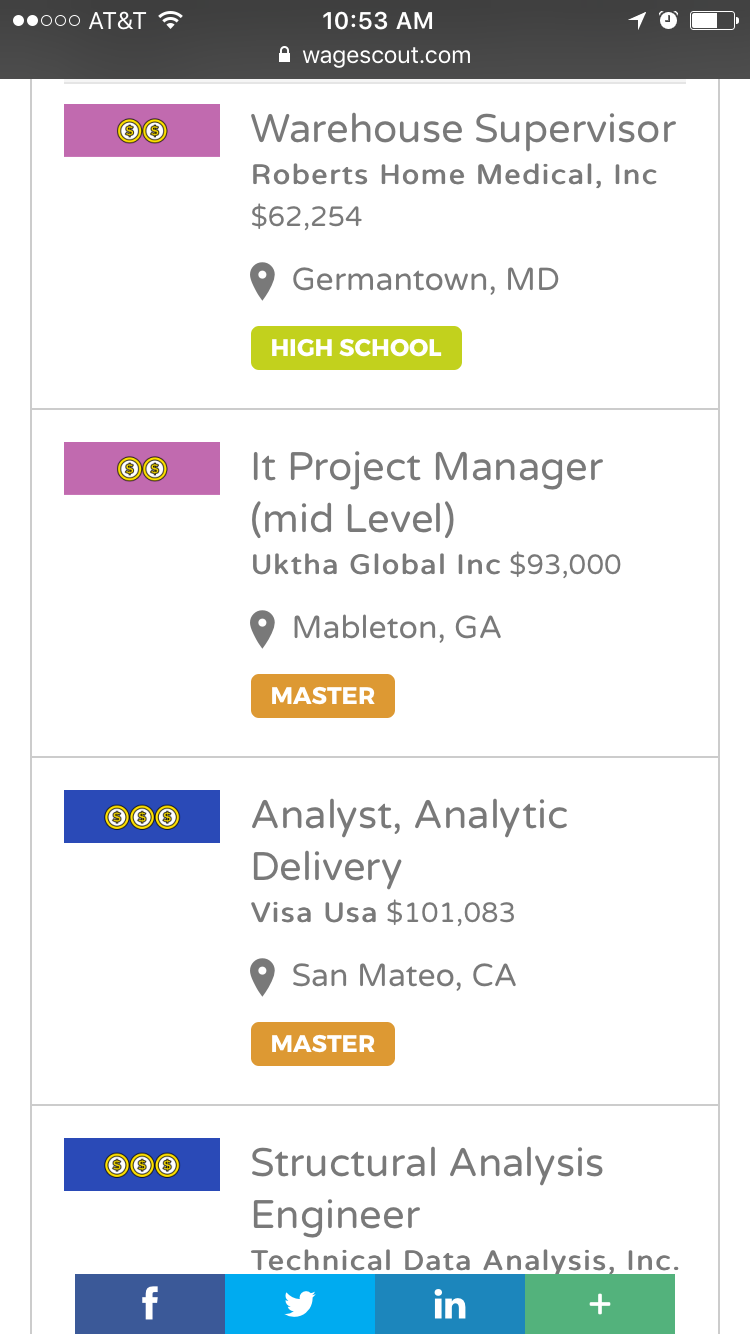Viewport: 750px width, 1334px height.
Task: Tap the pink two-coin badge for It Project Manager
Action: click(142, 468)
